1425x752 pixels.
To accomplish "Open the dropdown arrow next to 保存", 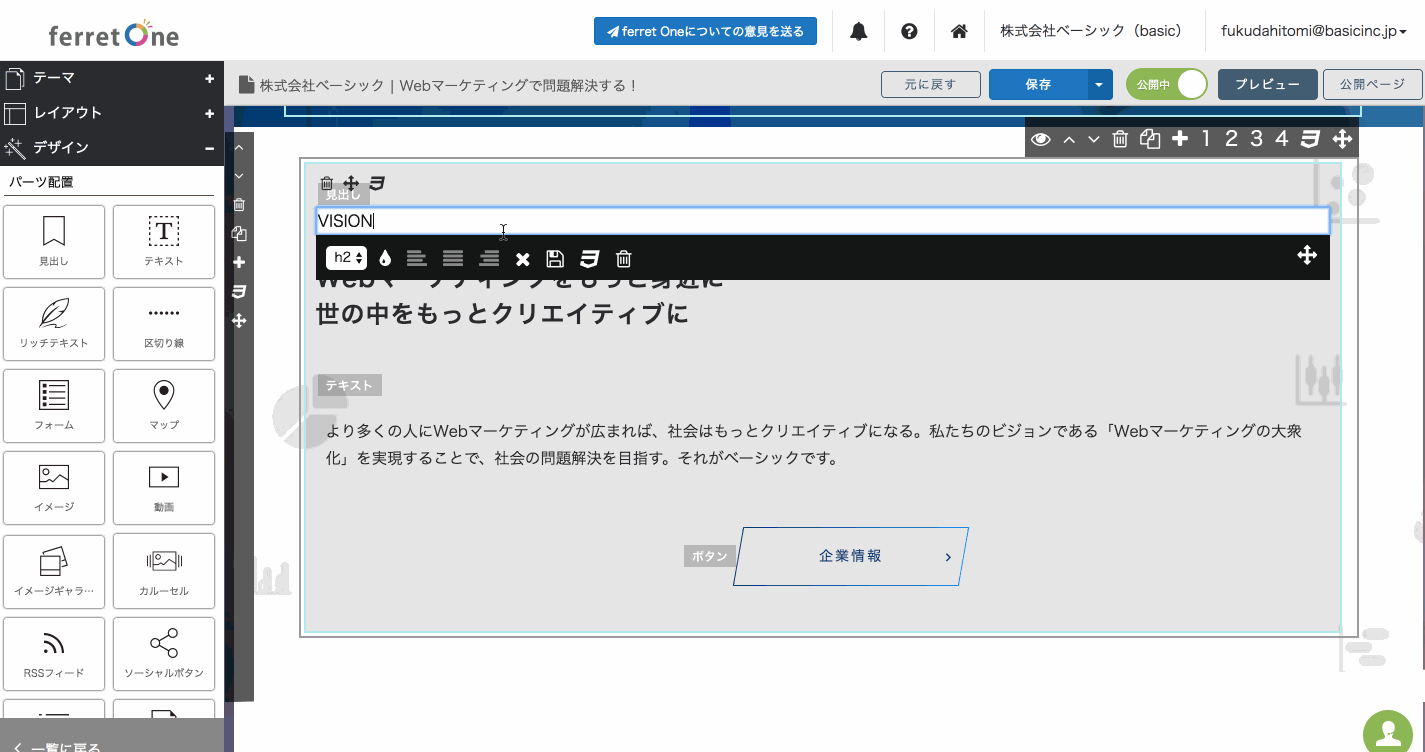I will point(1099,85).
